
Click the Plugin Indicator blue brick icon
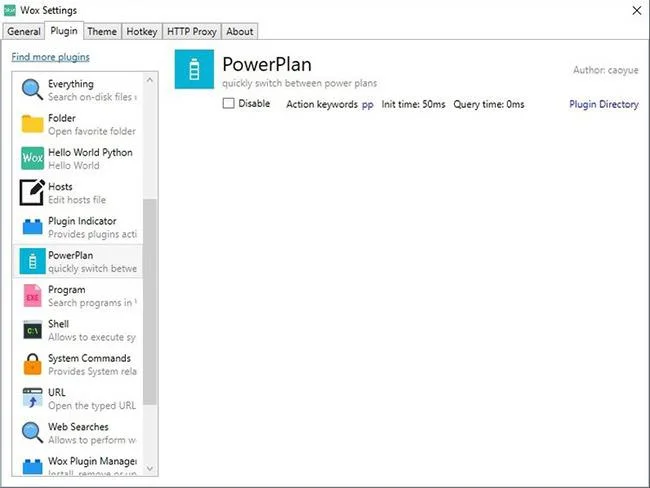point(32,227)
